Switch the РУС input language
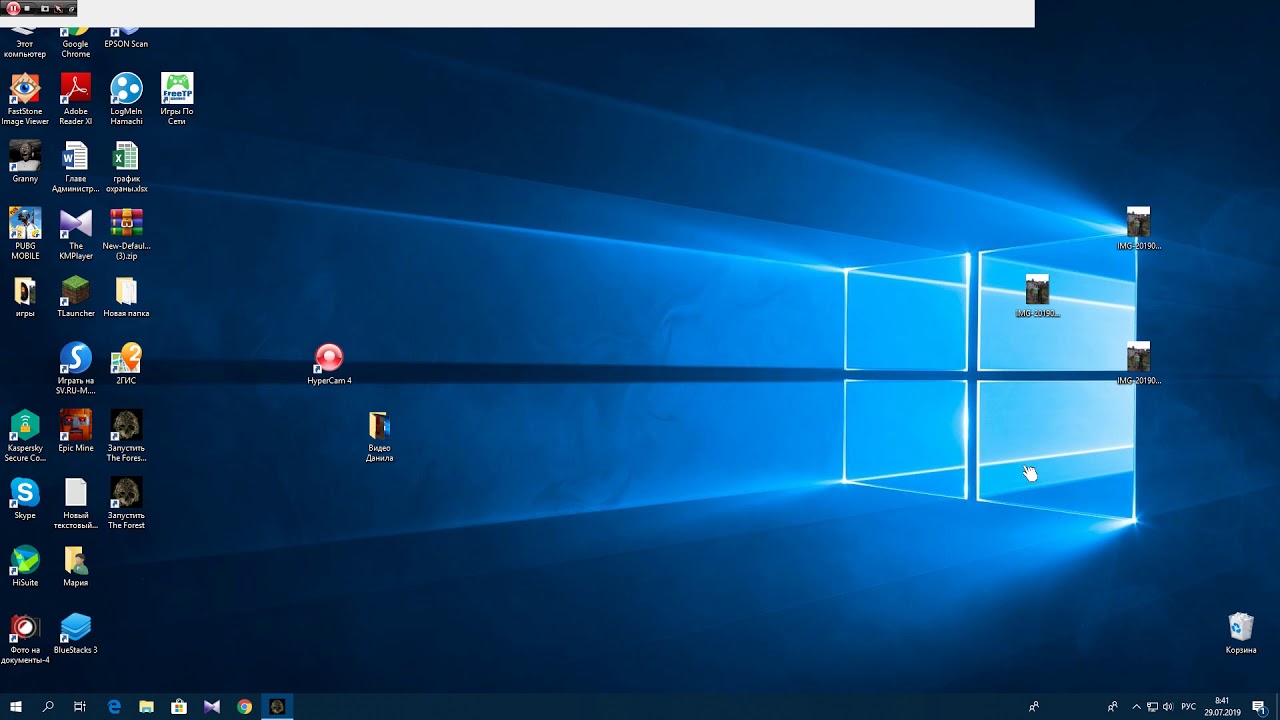The width and height of the screenshot is (1280, 720). click(x=1189, y=707)
